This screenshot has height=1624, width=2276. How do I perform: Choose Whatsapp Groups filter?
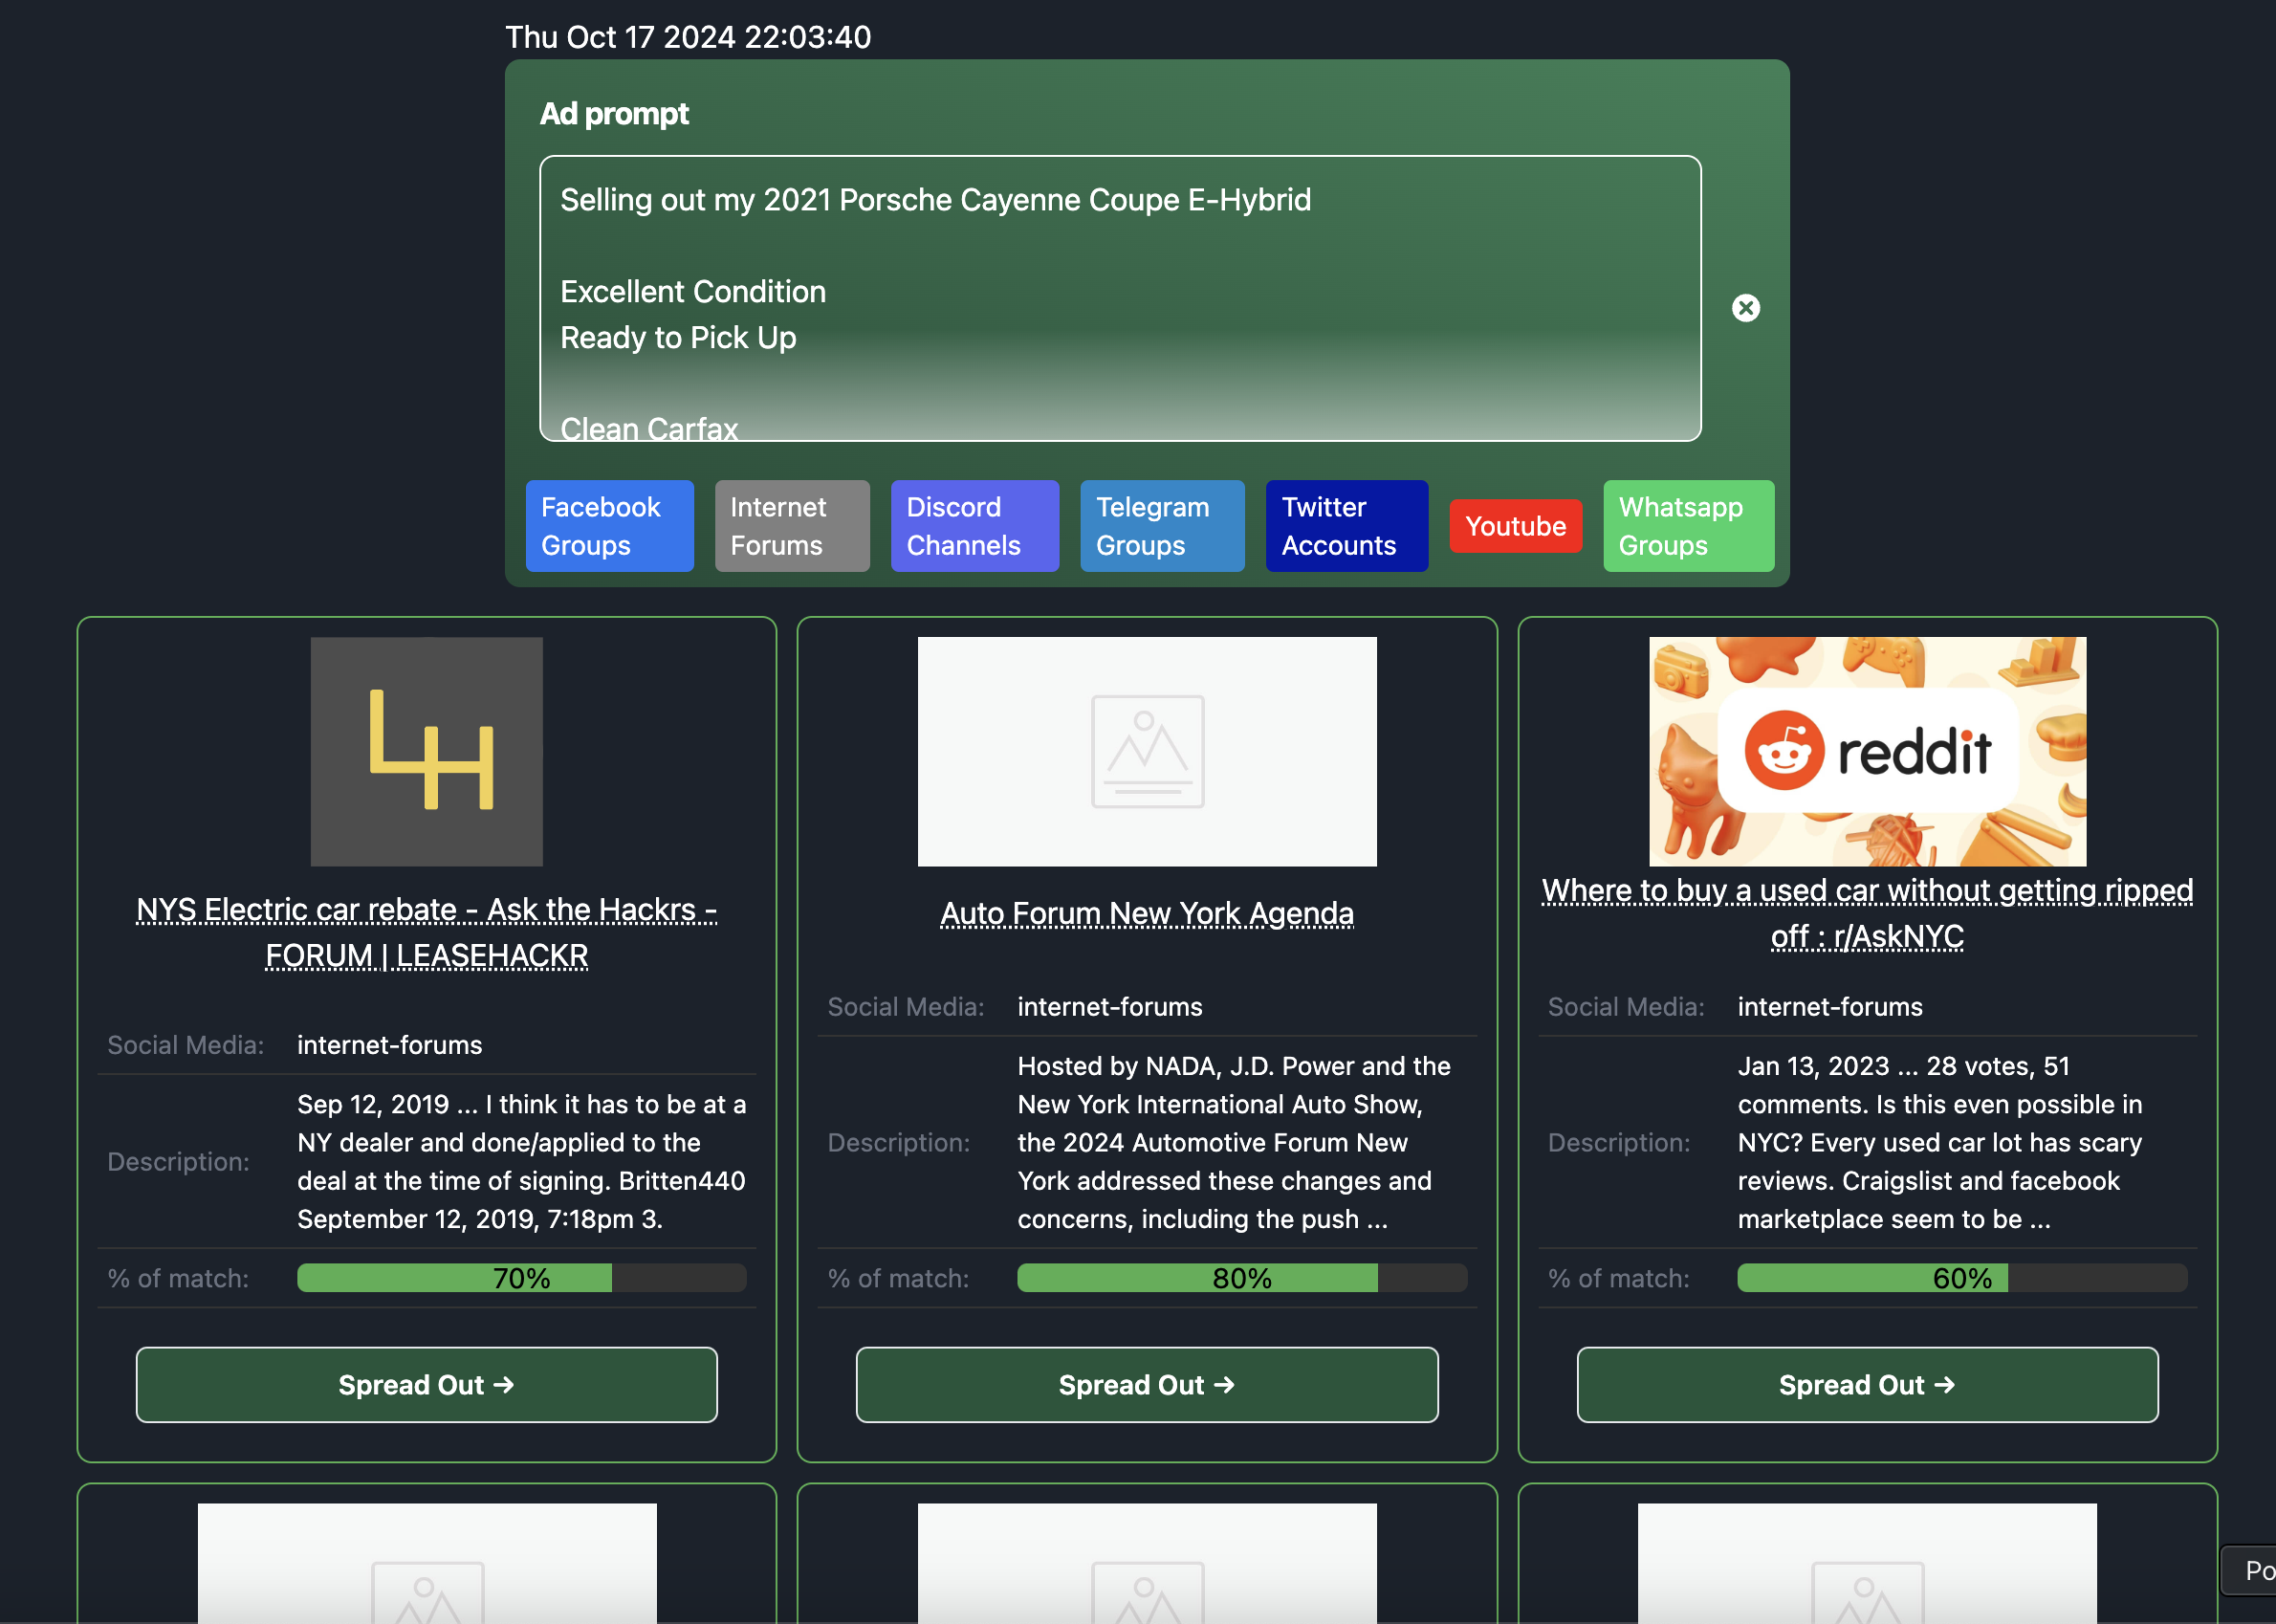[1688, 526]
